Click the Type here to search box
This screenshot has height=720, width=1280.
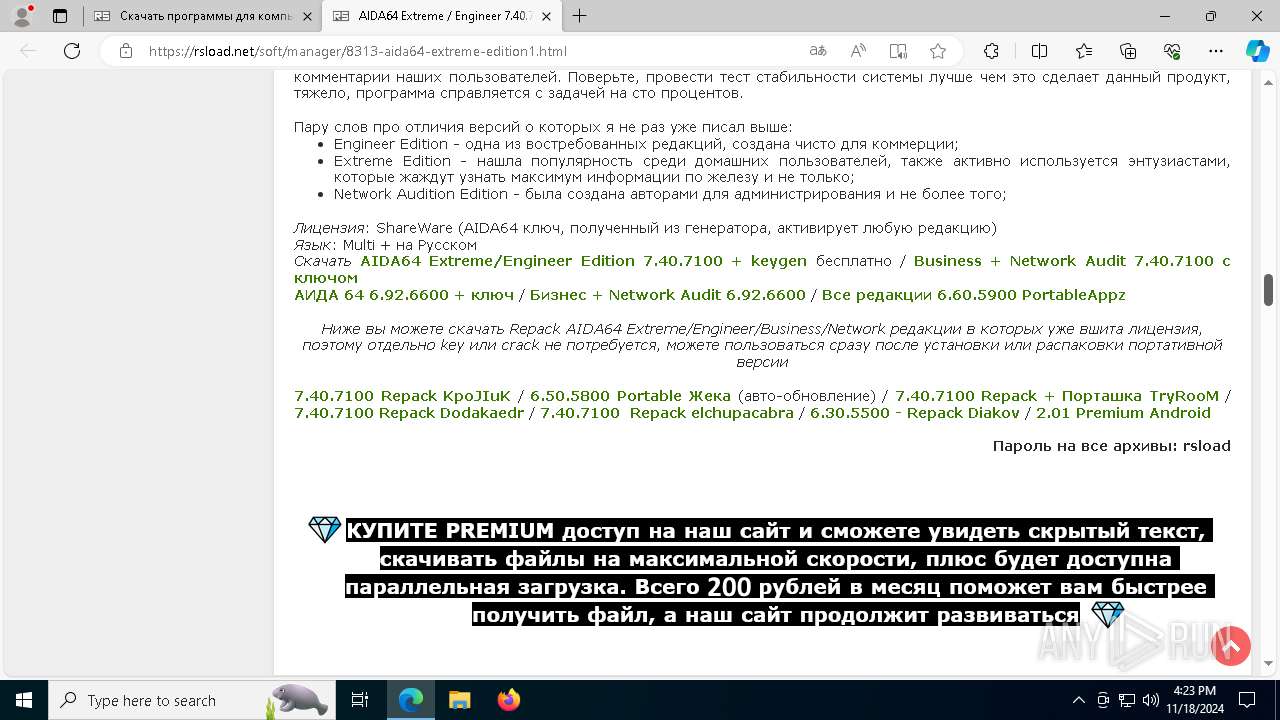(192, 700)
